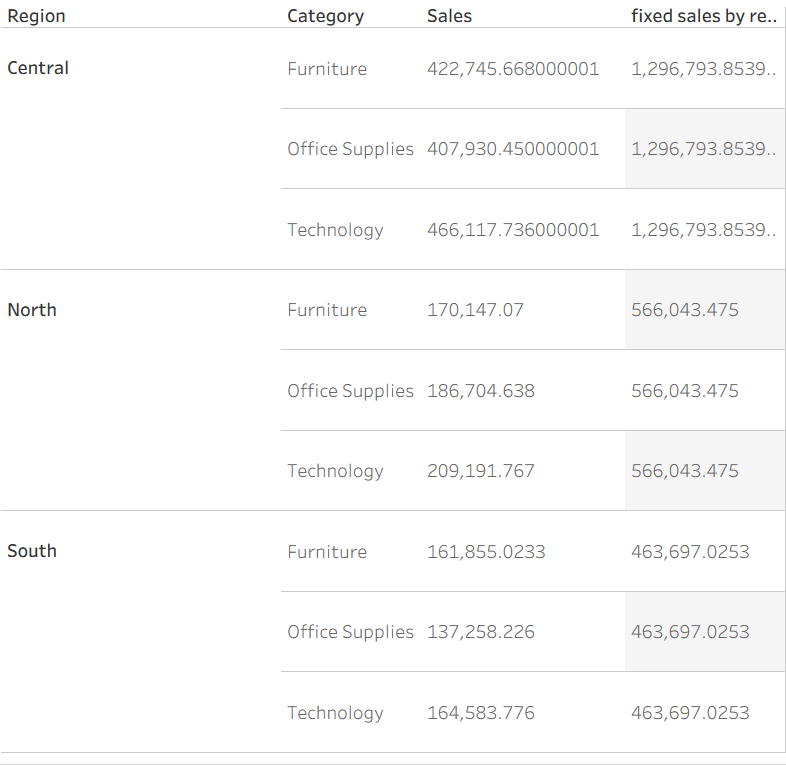
Task: Select the sales value 170,147.07
Action: click(475, 310)
